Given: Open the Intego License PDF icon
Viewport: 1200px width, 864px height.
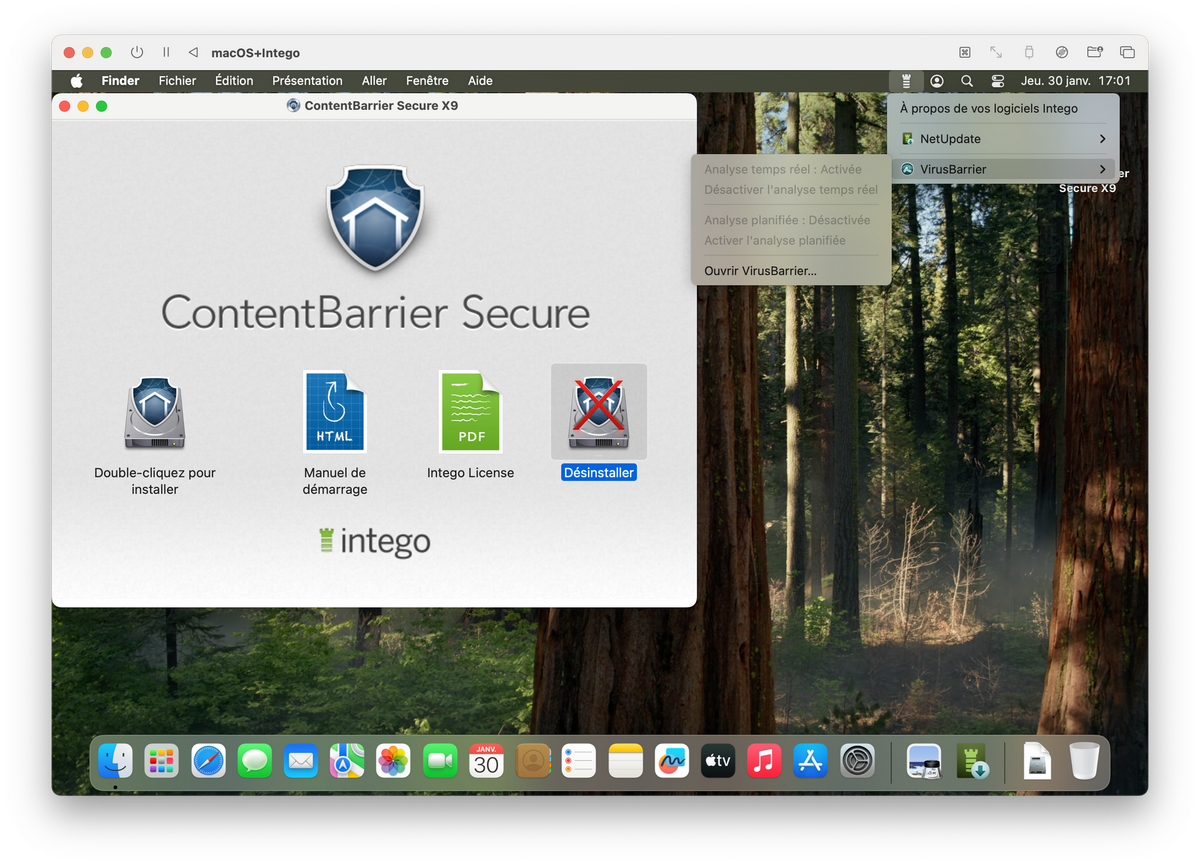Looking at the screenshot, I should tap(470, 412).
